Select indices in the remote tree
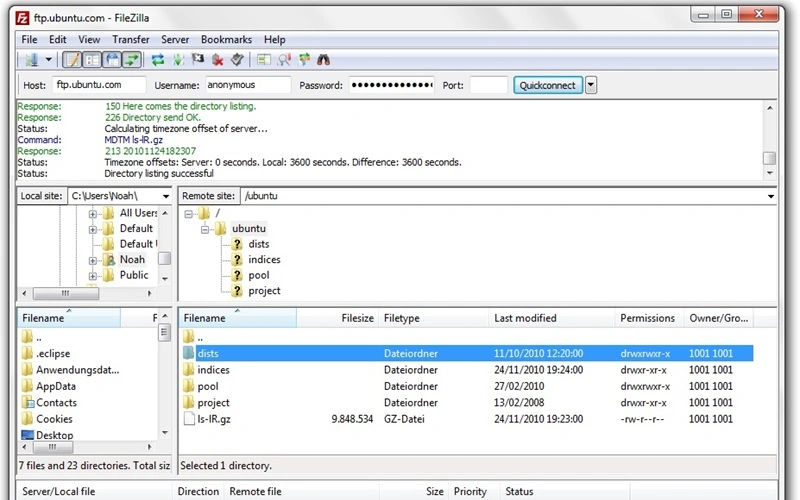800x500 pixels. (264, 260)
